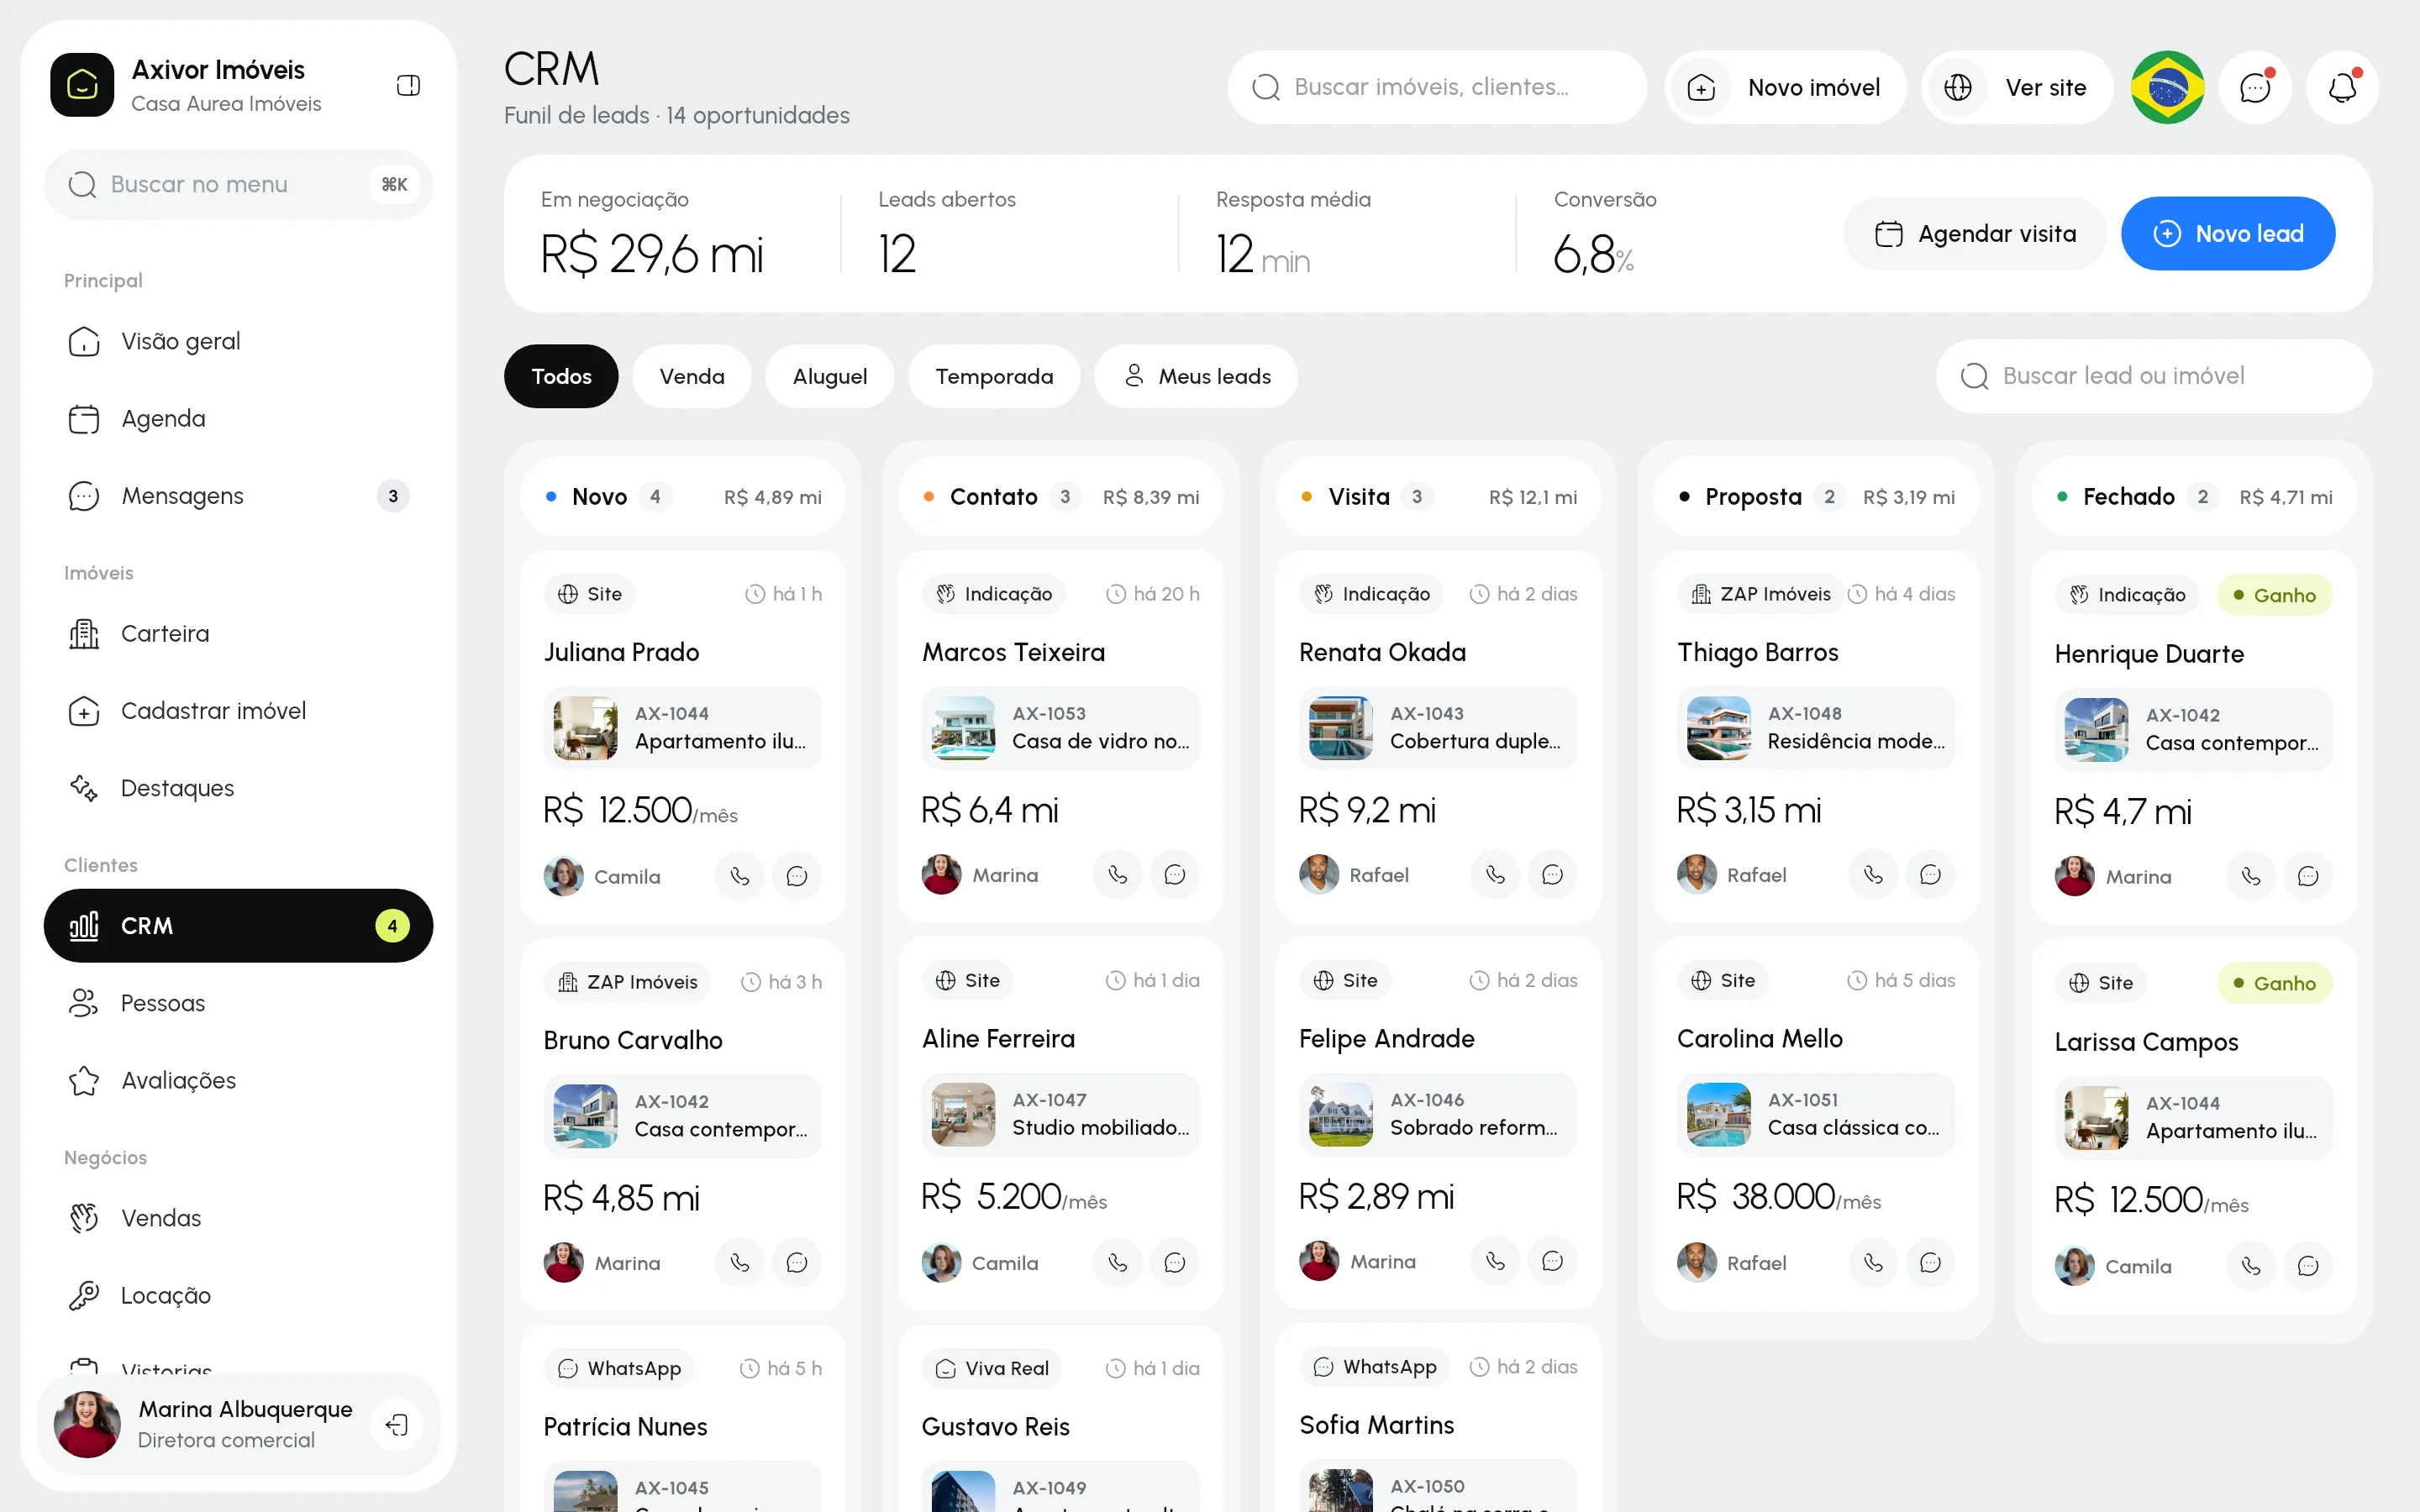Call Larissa Campos lead via phone icon
Screen dimensions: 2420x1512
(2251, 1266)
